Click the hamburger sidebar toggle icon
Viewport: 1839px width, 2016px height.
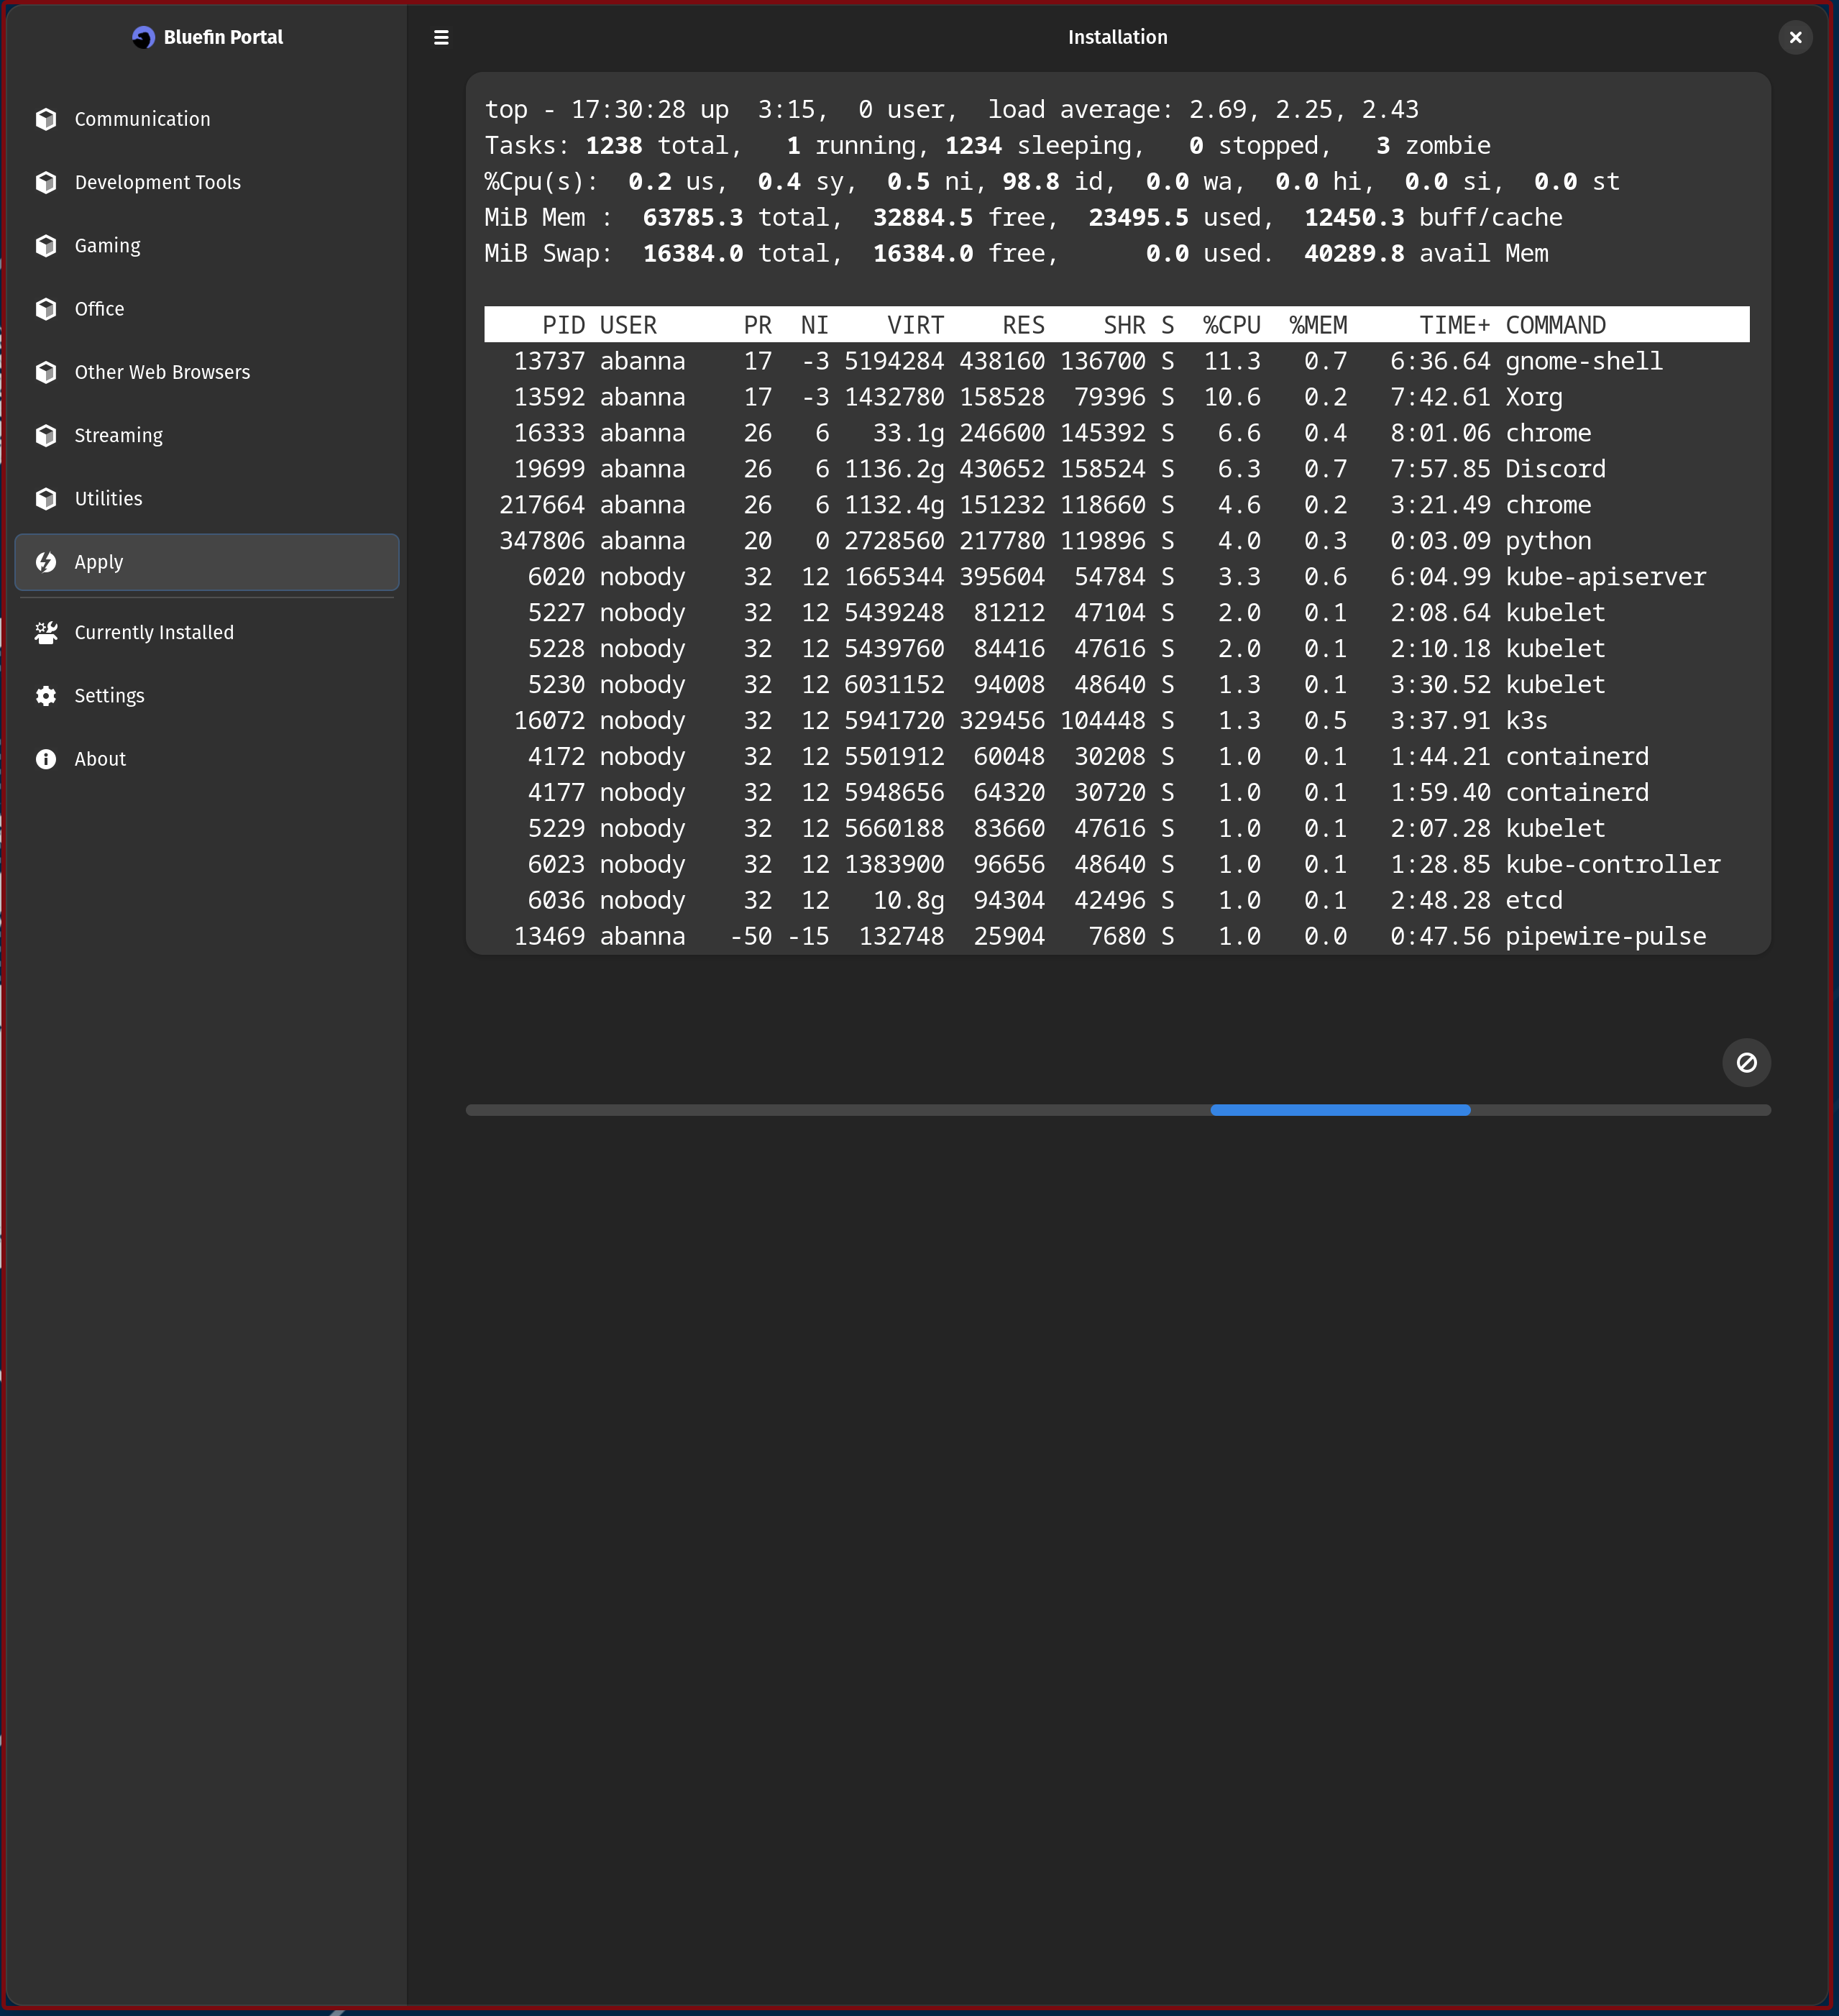click(441, 37)
